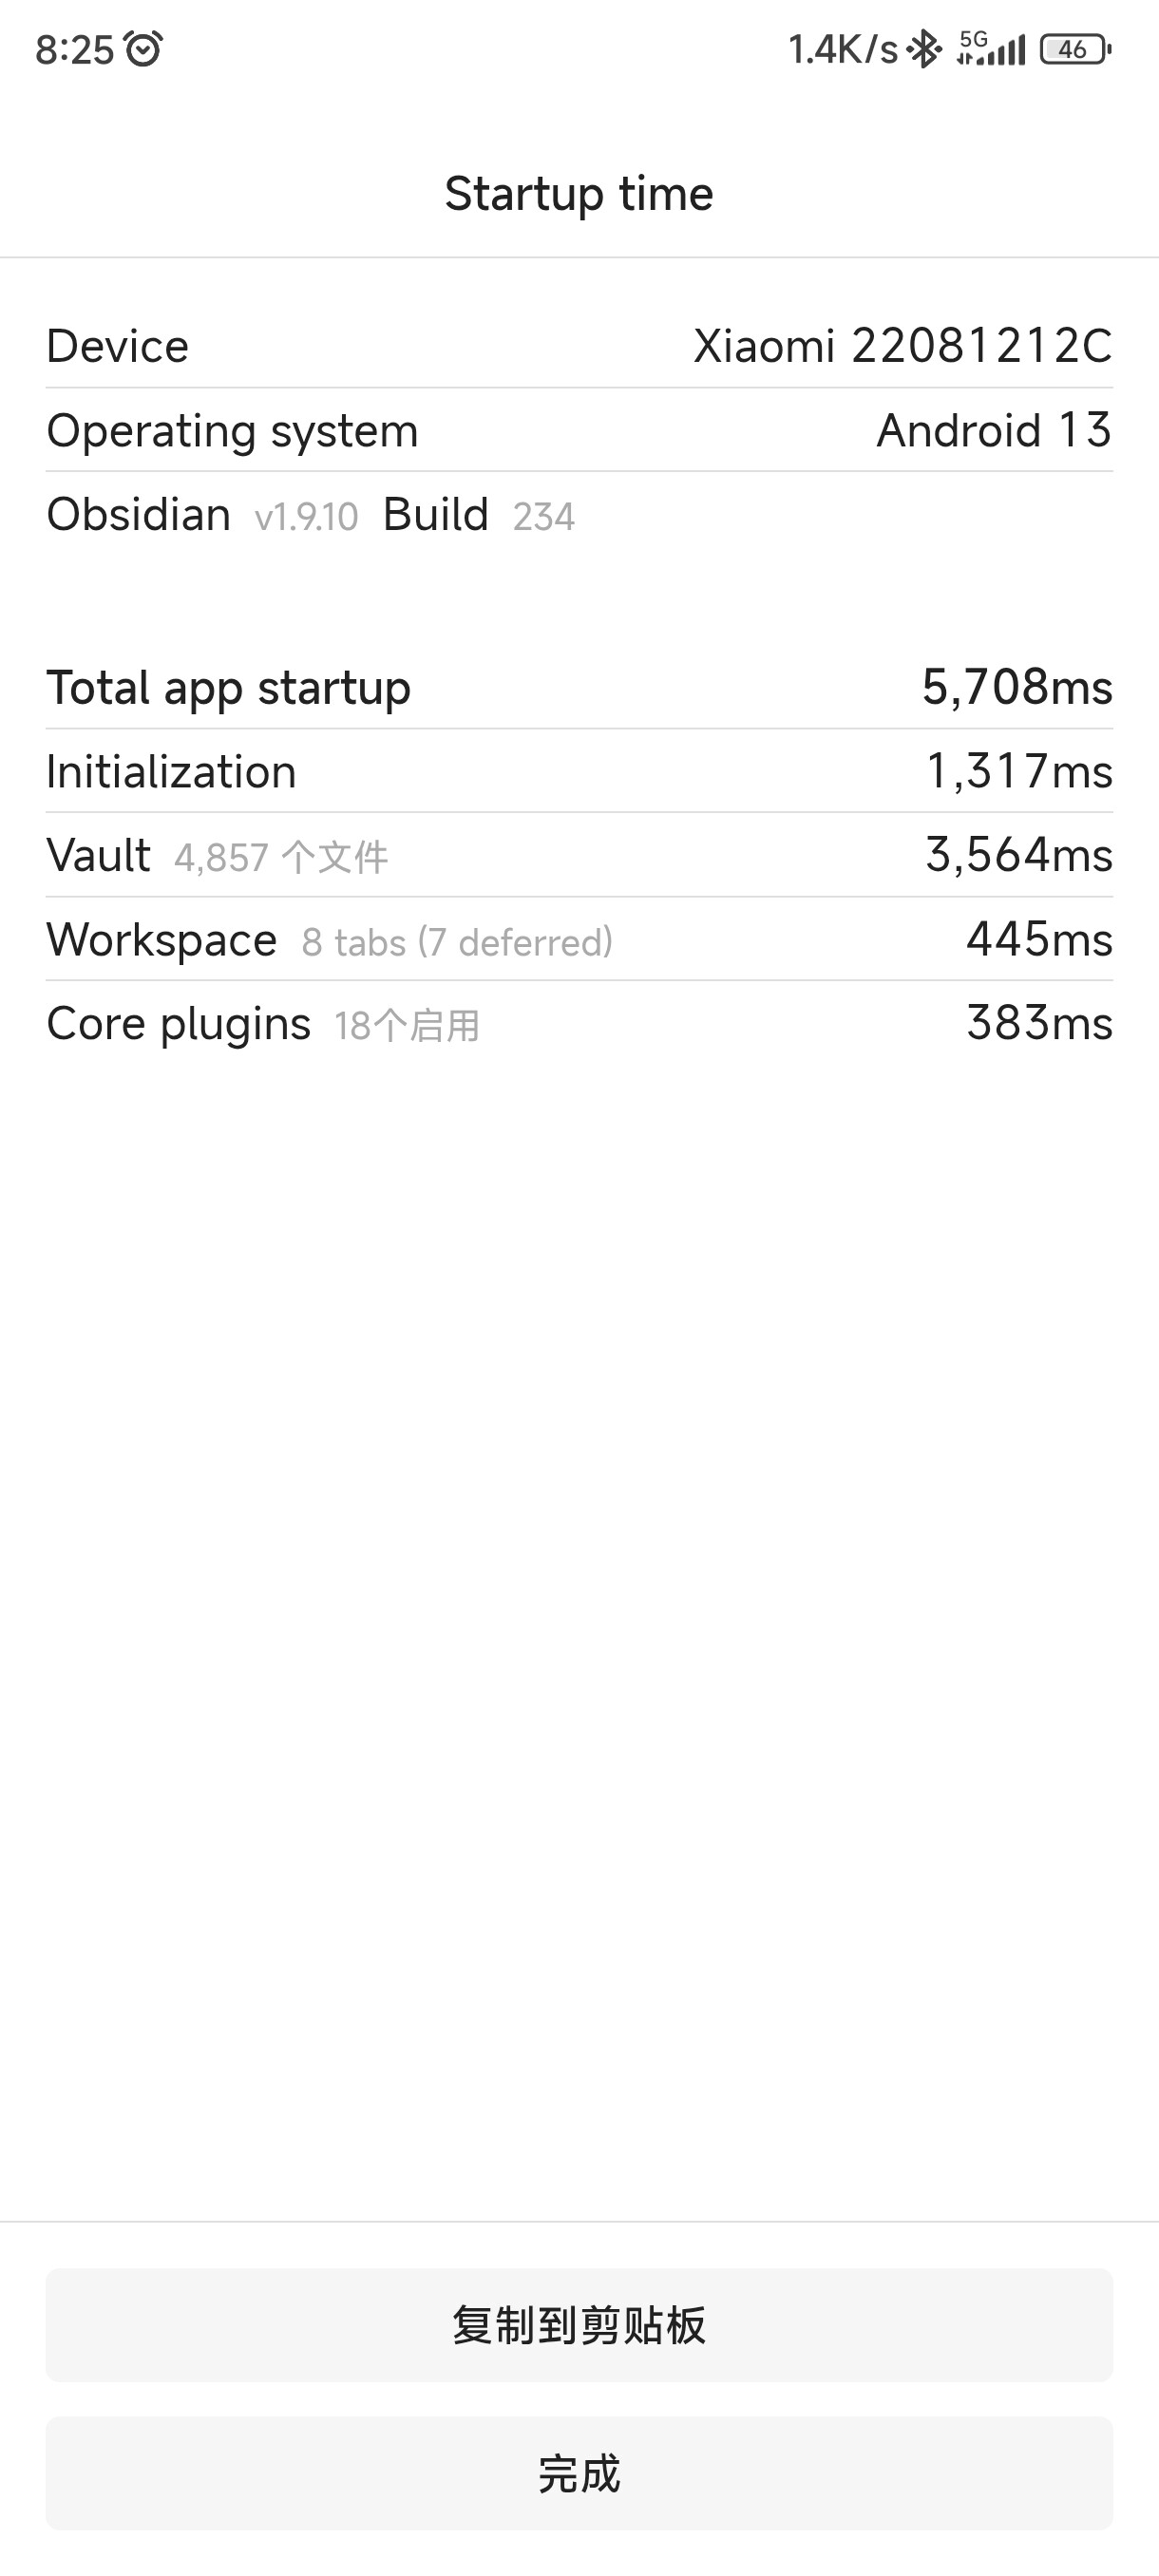Tap the alarm clock status icon
This screenshot has height=2576, width=1159.
pyautogui.click(x=144, y=49)
